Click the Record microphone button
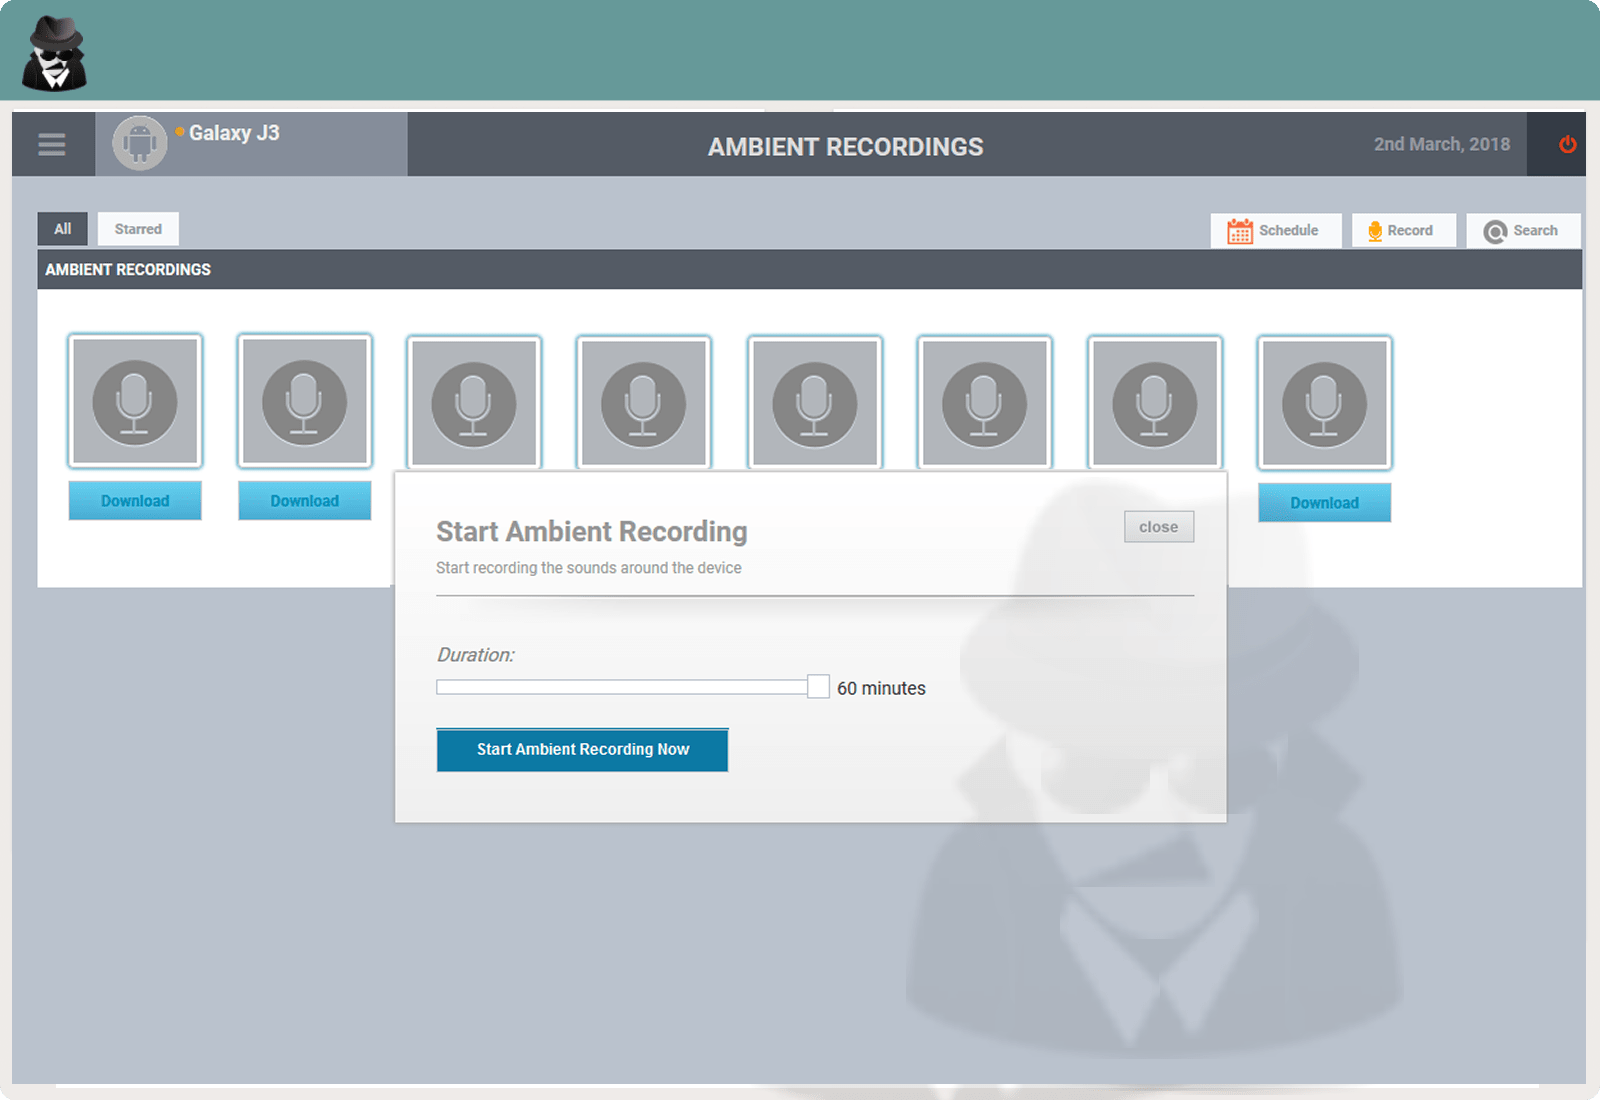 [x=1402, y=231]
